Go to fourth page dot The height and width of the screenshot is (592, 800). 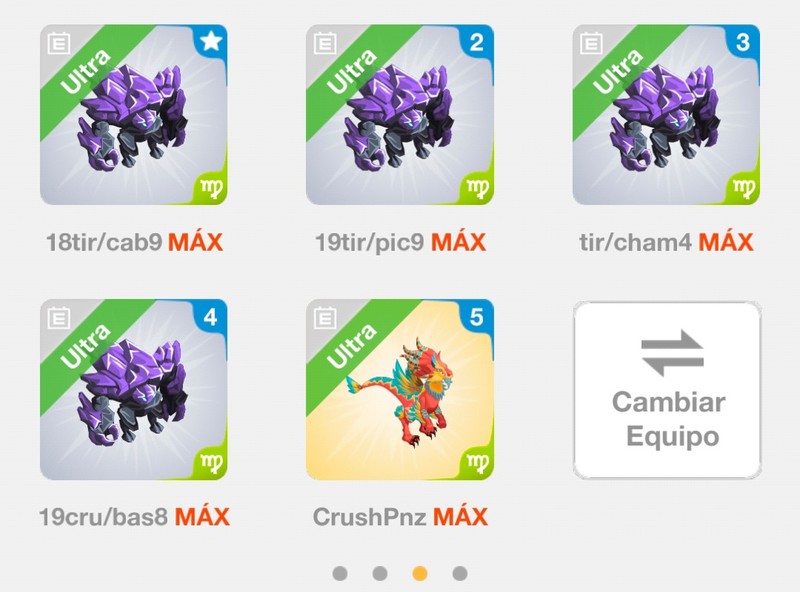[x=460, y=574]
